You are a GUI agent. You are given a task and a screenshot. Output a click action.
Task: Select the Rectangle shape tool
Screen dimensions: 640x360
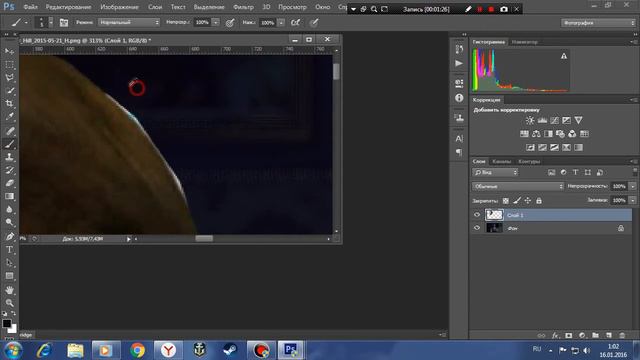[x=9, y=276]
